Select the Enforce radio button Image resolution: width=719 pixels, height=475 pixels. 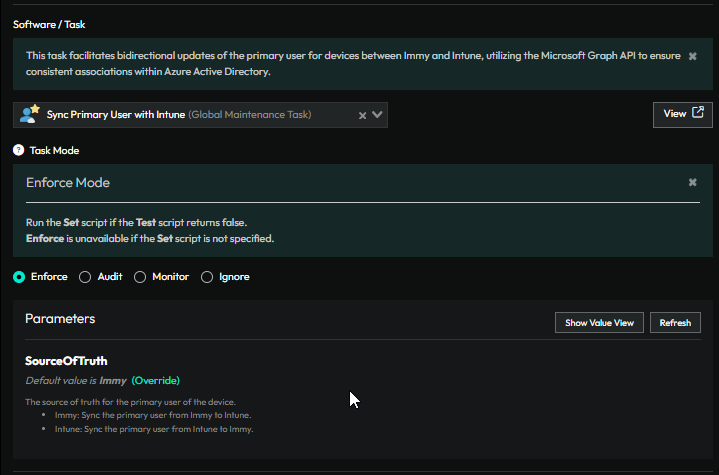click(x=19, y=277)
